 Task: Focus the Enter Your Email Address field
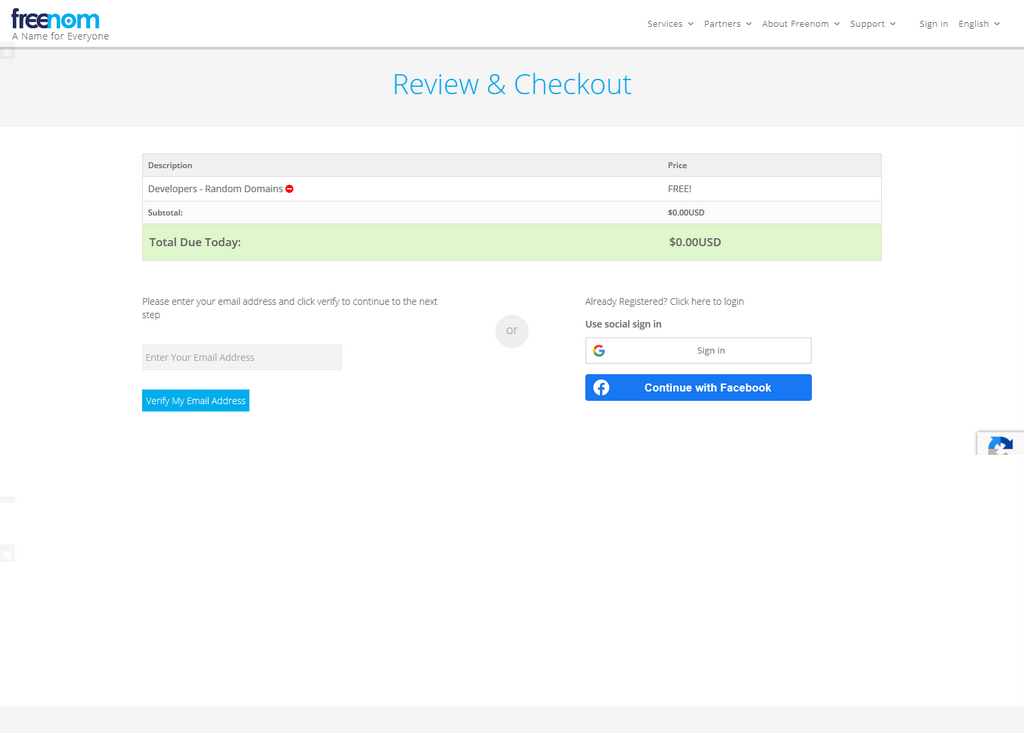click(x=242, y=357)
